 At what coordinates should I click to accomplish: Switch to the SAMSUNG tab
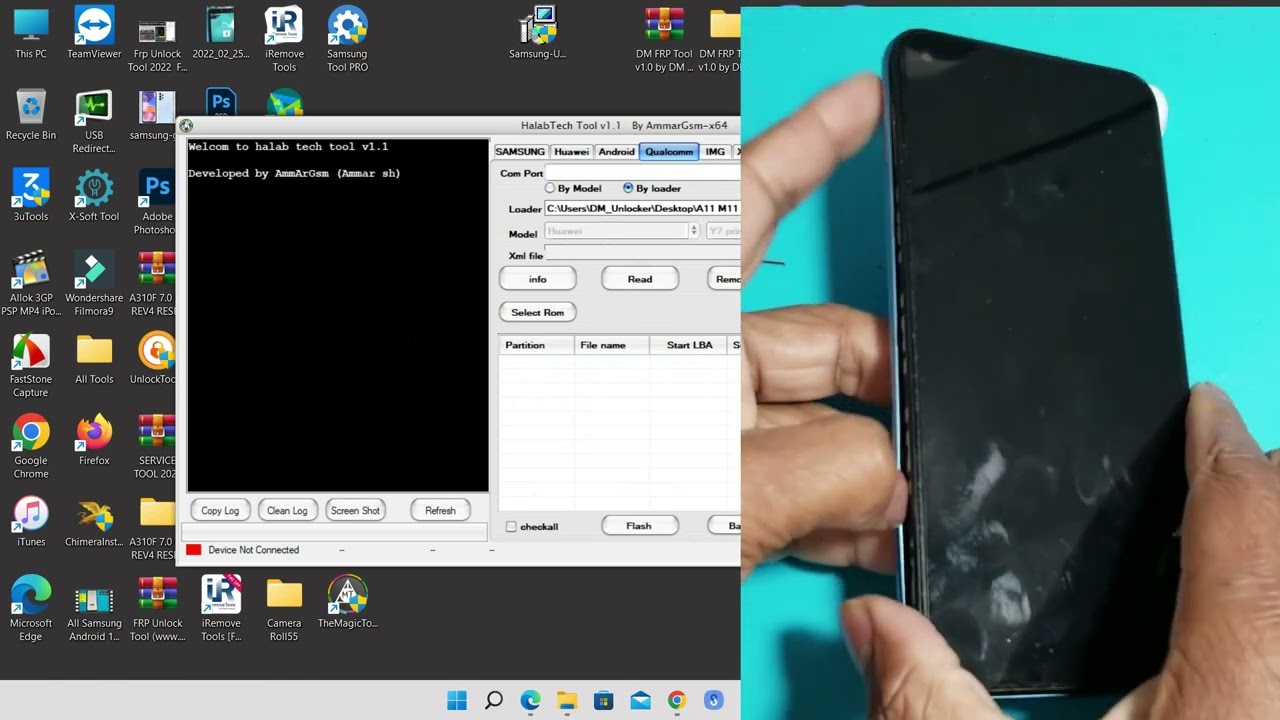tap(520, 152)
